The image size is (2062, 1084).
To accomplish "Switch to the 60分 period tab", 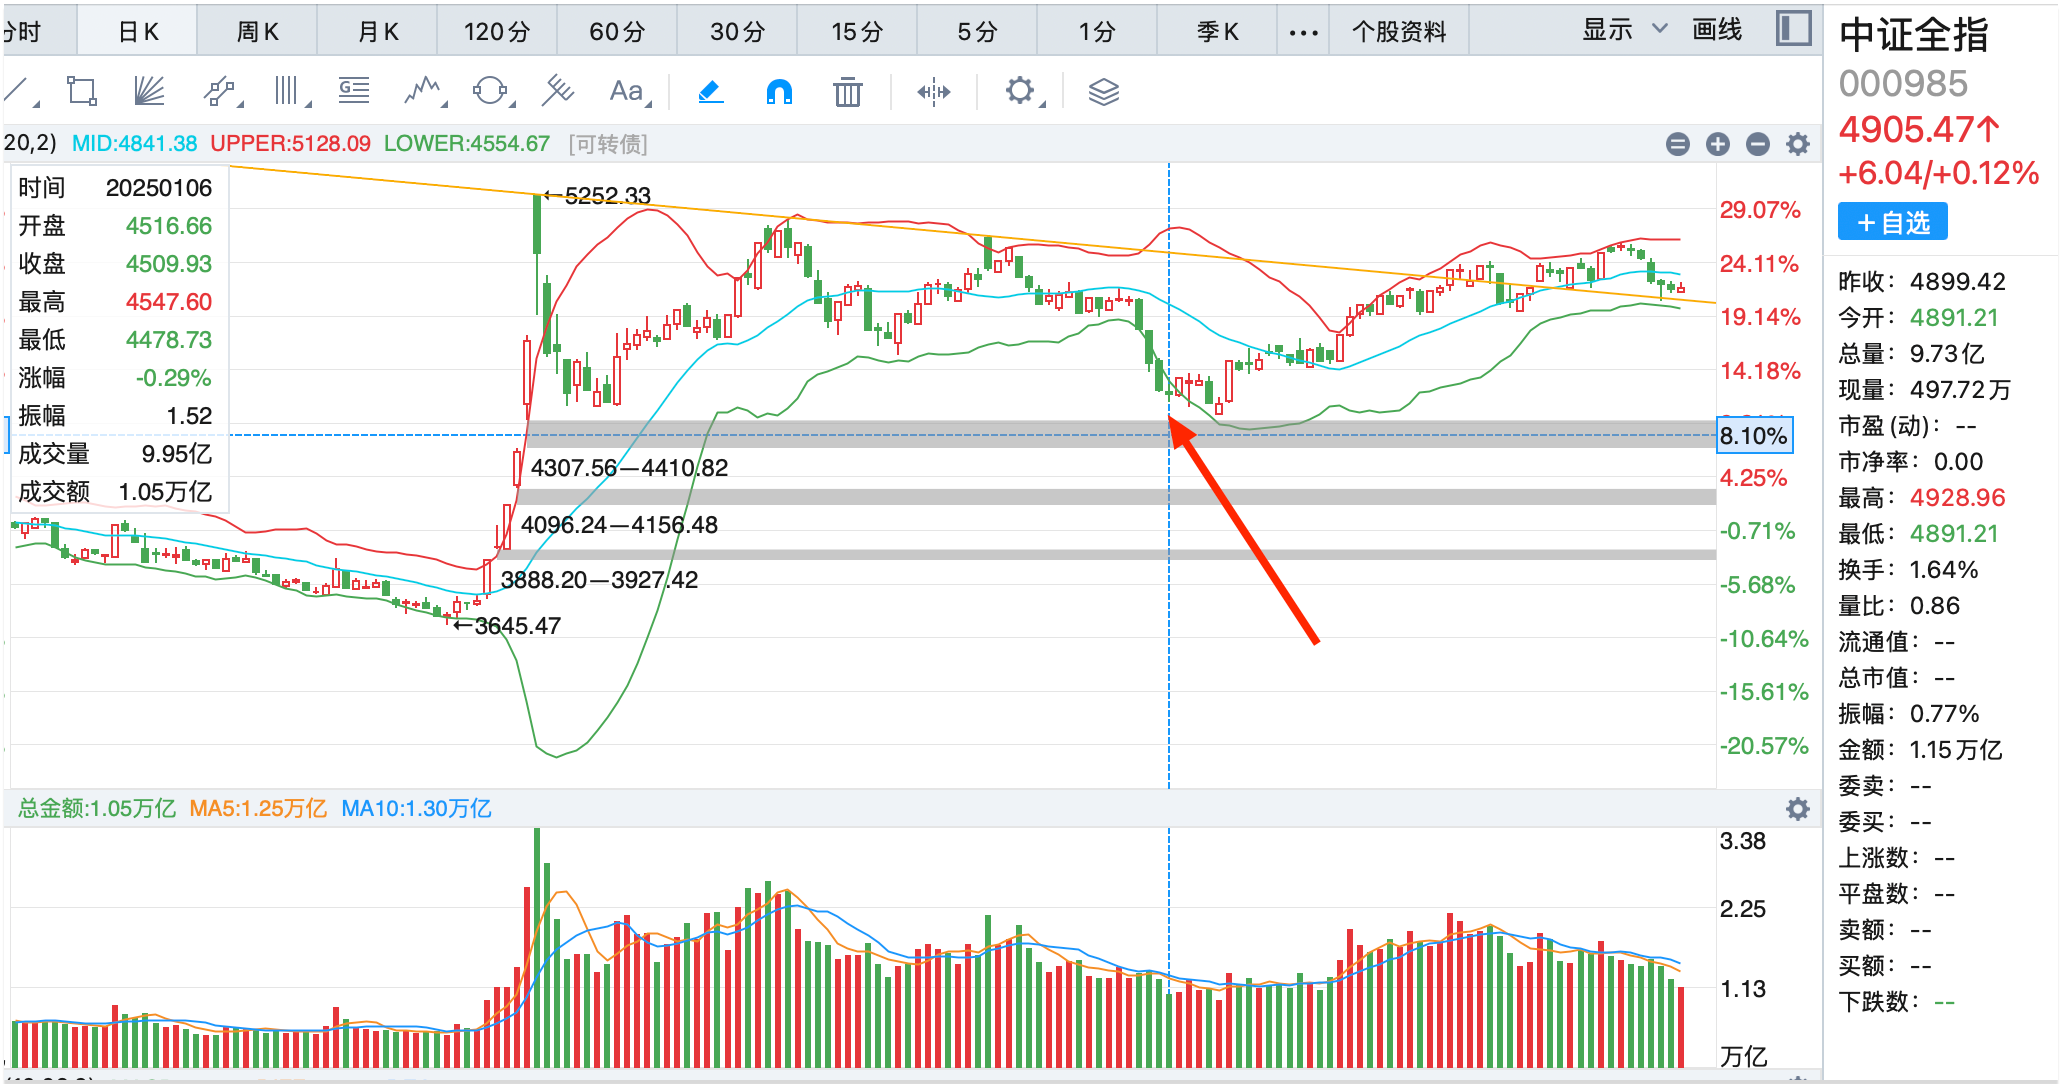I will (x=617, y=32).
